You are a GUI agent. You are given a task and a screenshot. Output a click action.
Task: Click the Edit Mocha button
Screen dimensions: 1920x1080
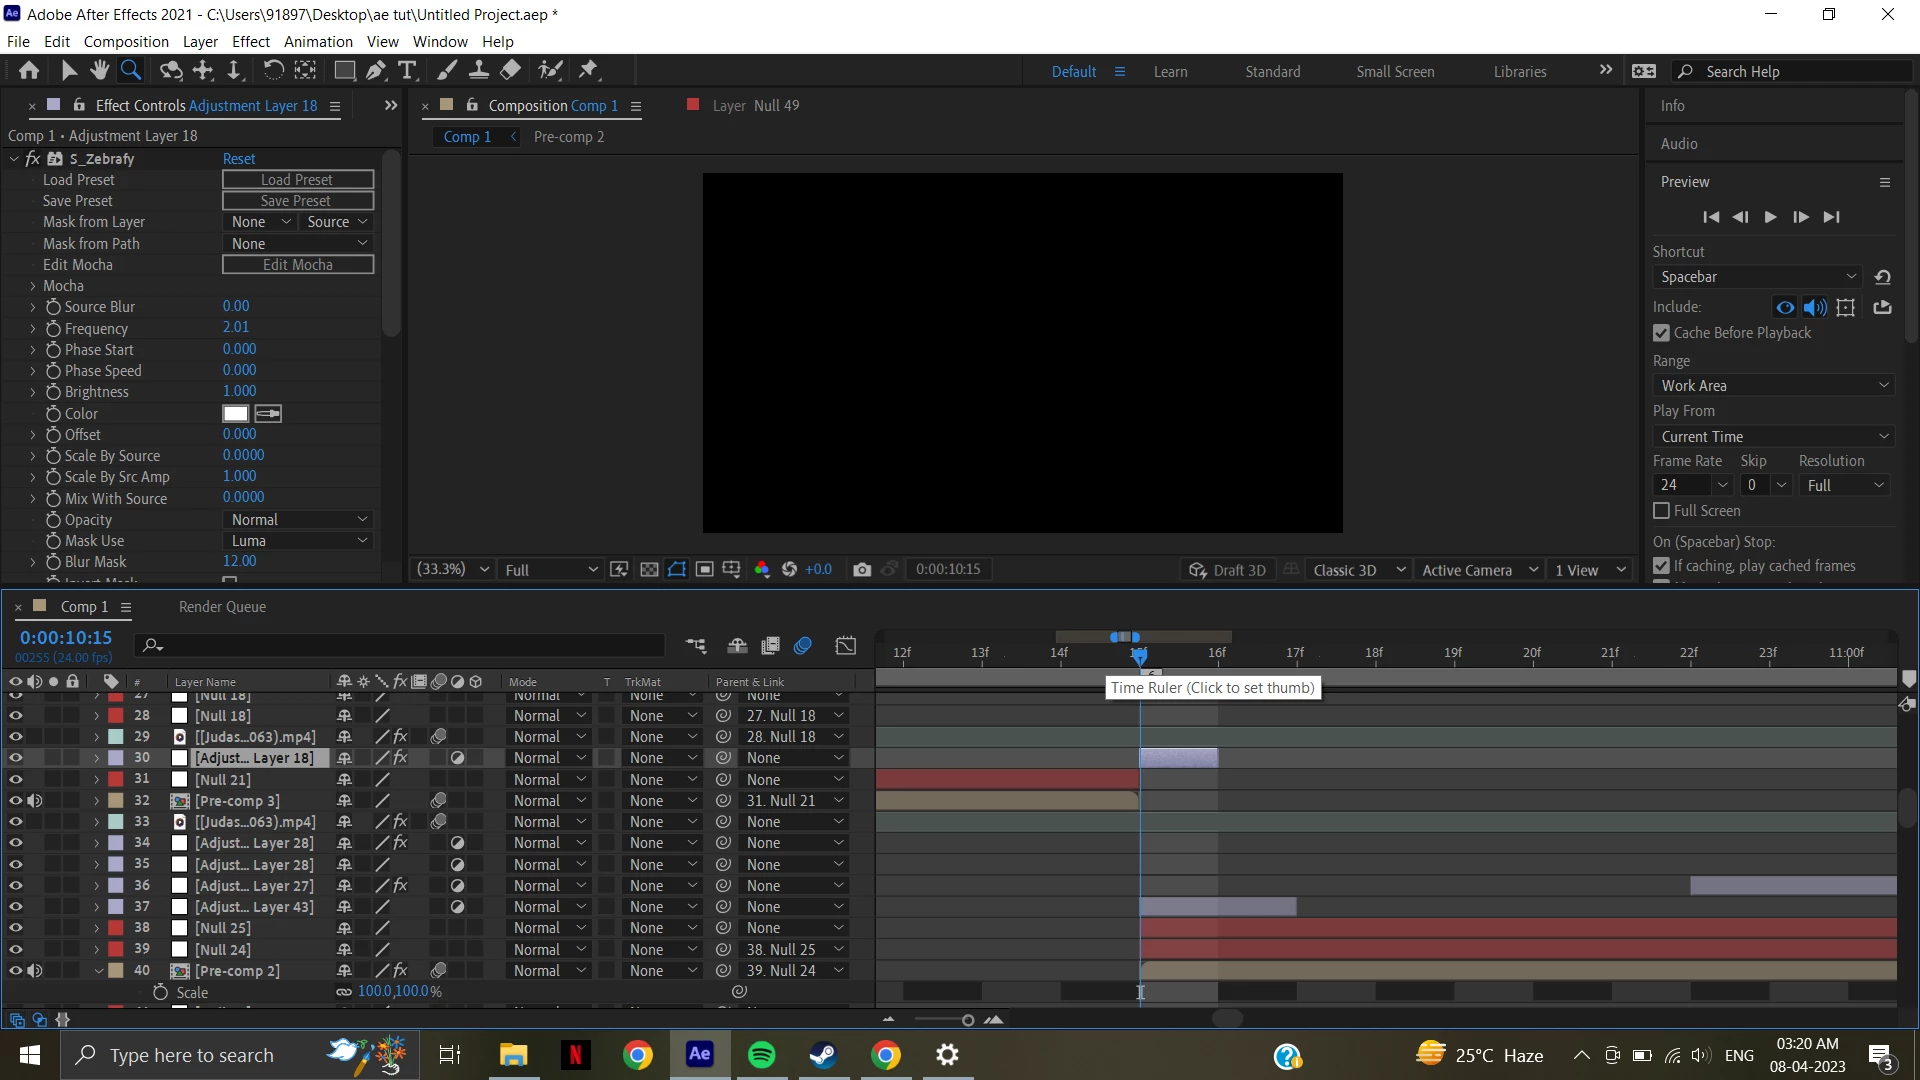tap(297, 265)
